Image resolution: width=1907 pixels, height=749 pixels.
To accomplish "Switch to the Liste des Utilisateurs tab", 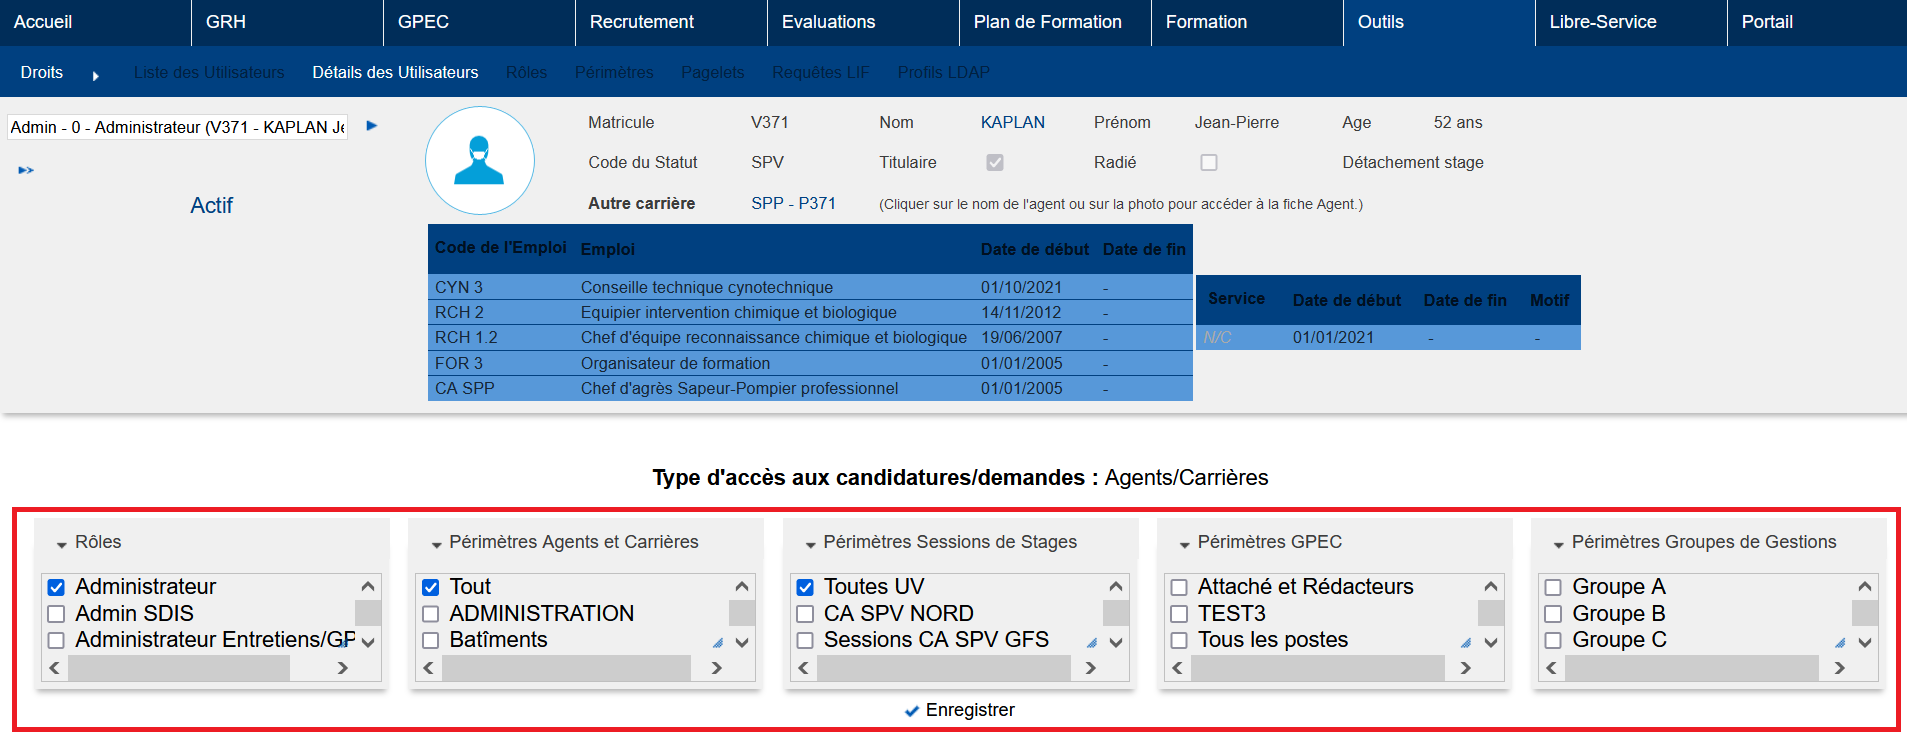I will point(208,73).
